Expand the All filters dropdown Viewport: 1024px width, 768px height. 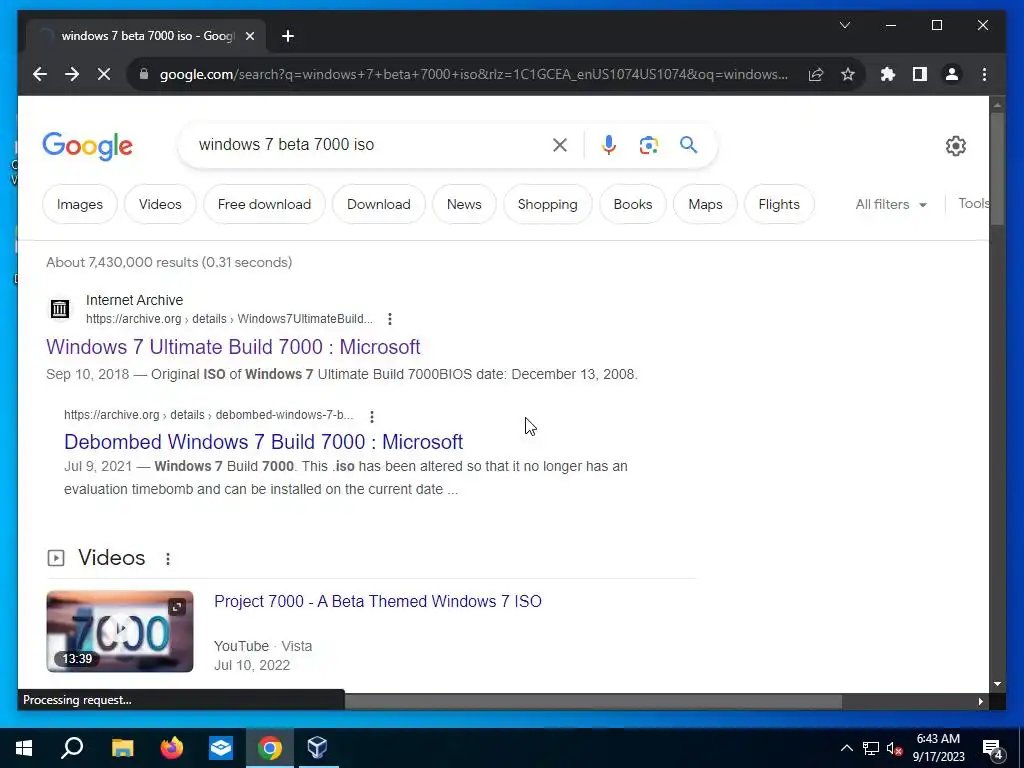coord(891,204)
